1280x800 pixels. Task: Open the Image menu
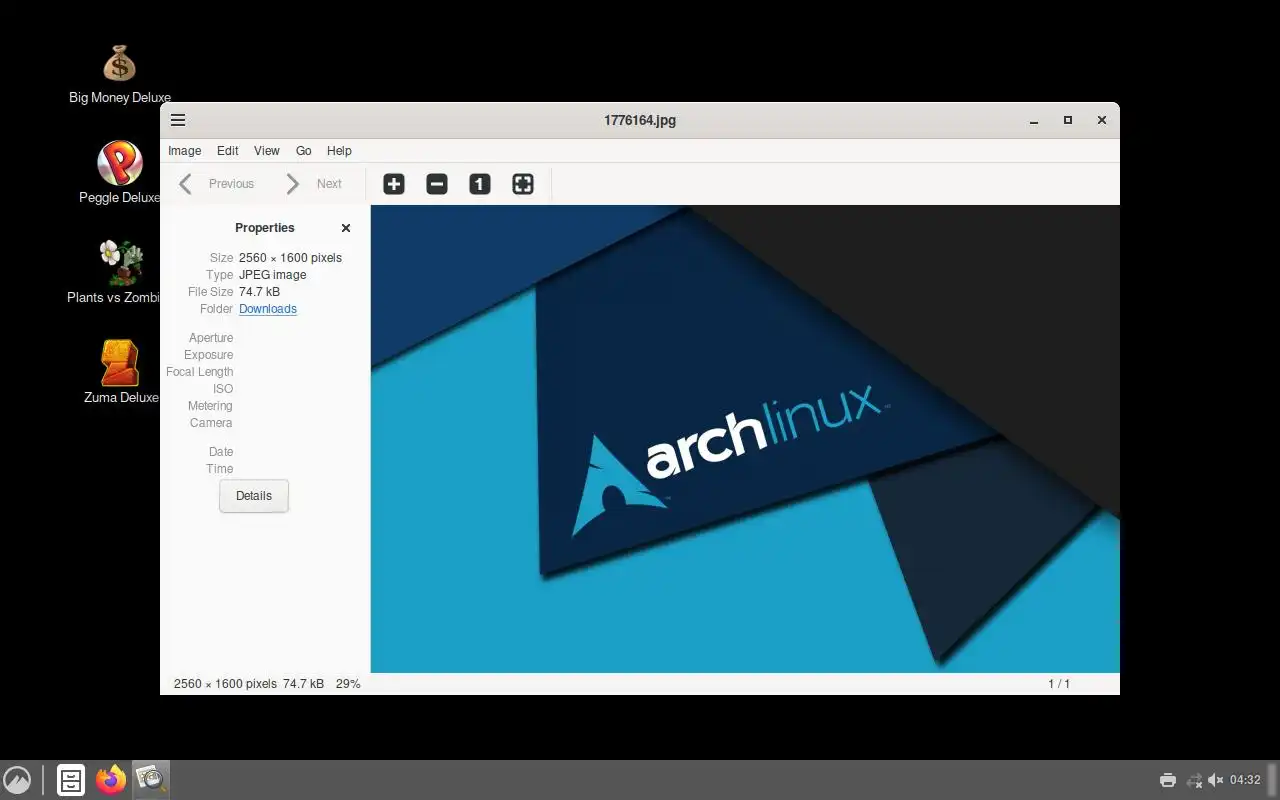pos(184,151)
